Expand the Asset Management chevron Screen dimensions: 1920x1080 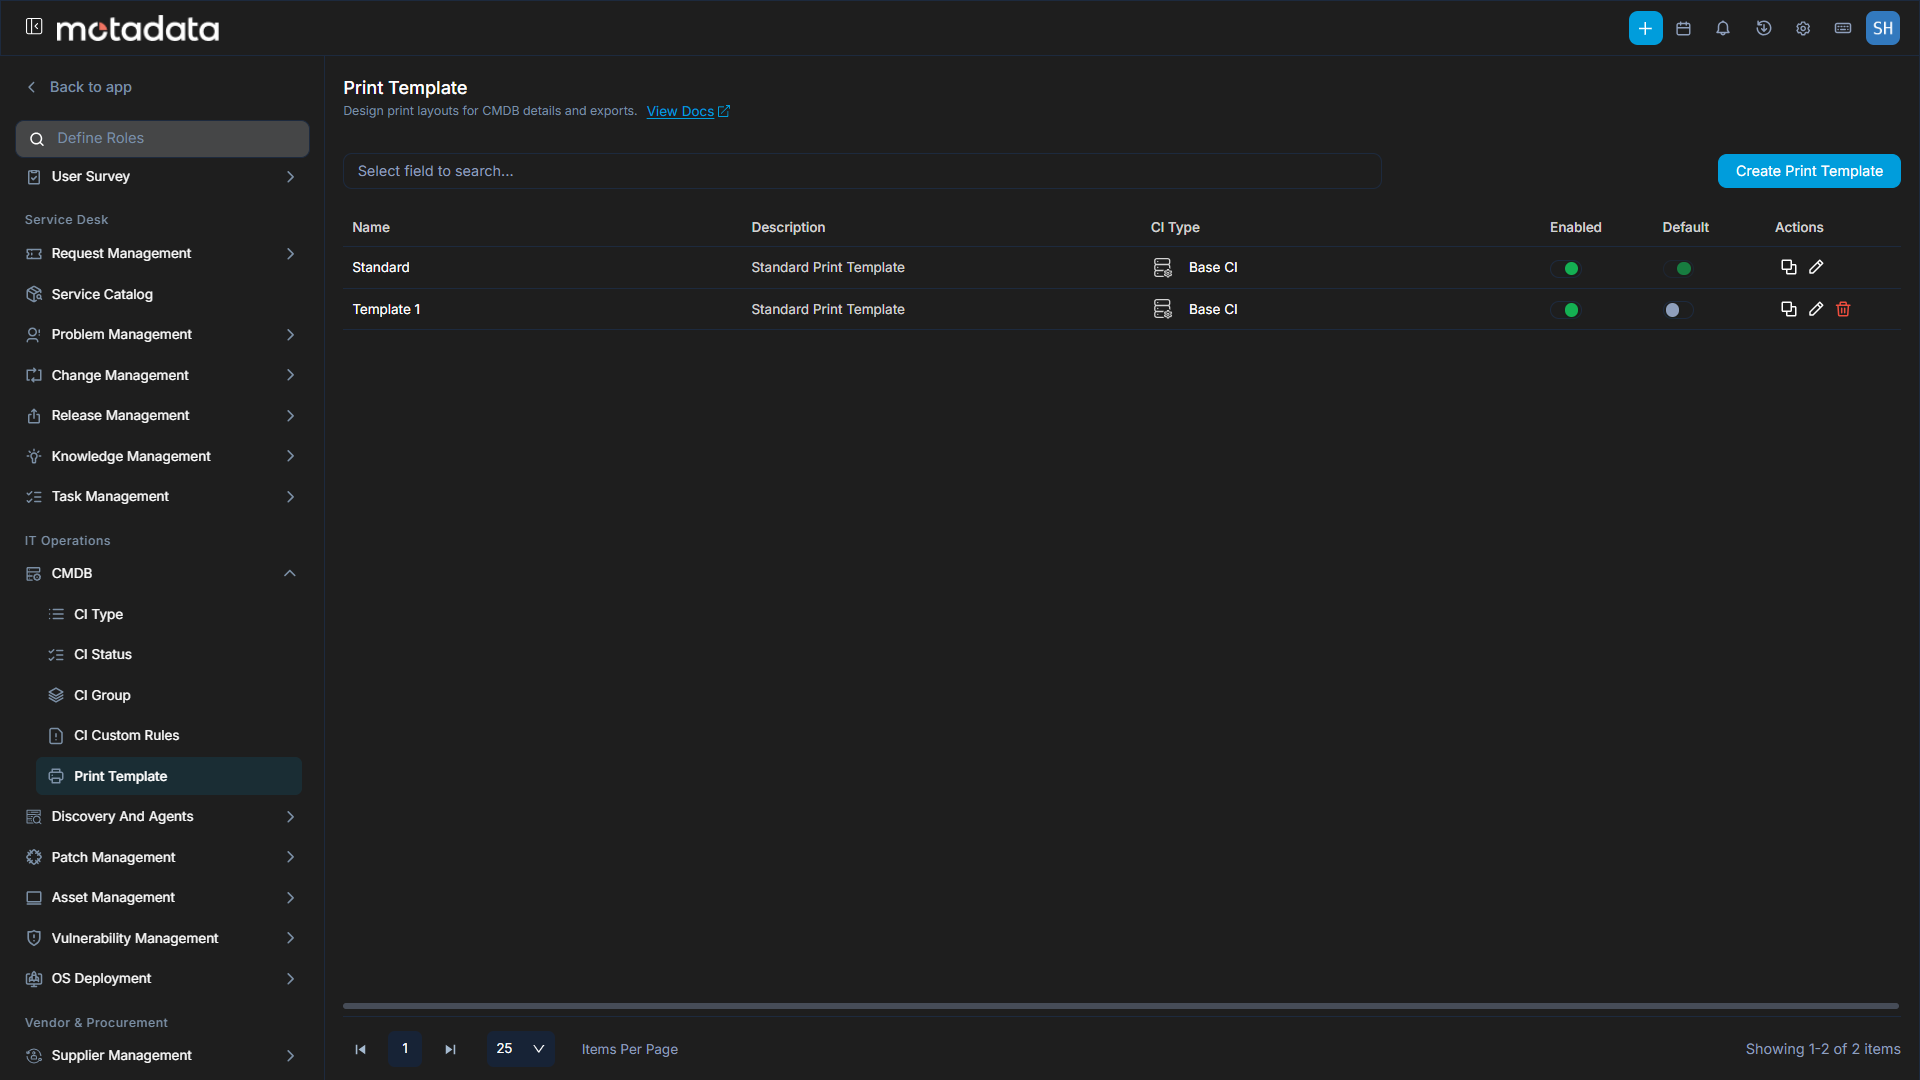[x=290, y=898]
